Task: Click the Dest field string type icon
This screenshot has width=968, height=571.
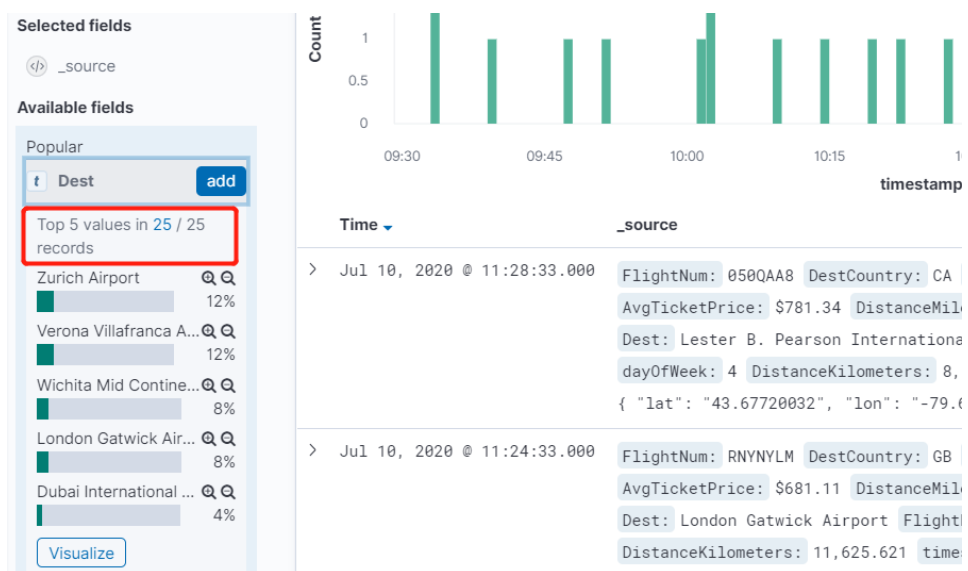Action: pyautogui.click(x=37, y=181)
